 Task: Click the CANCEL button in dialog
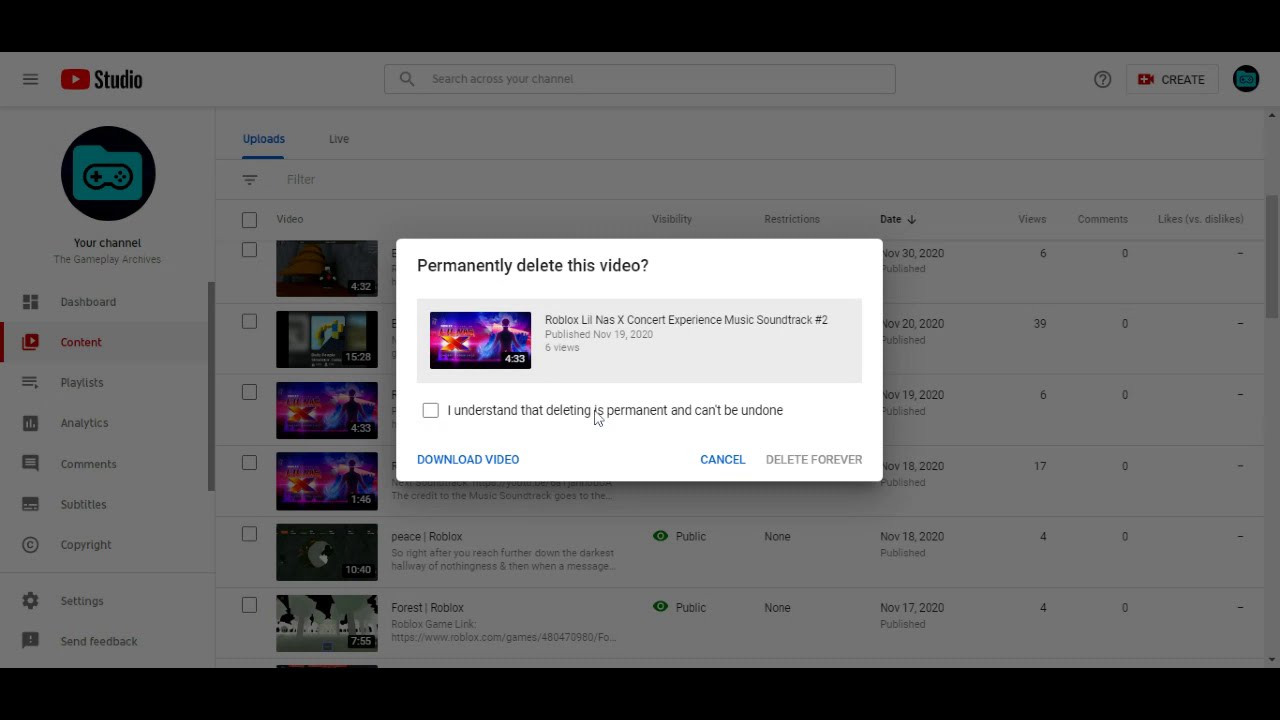[x=722, y=459]
